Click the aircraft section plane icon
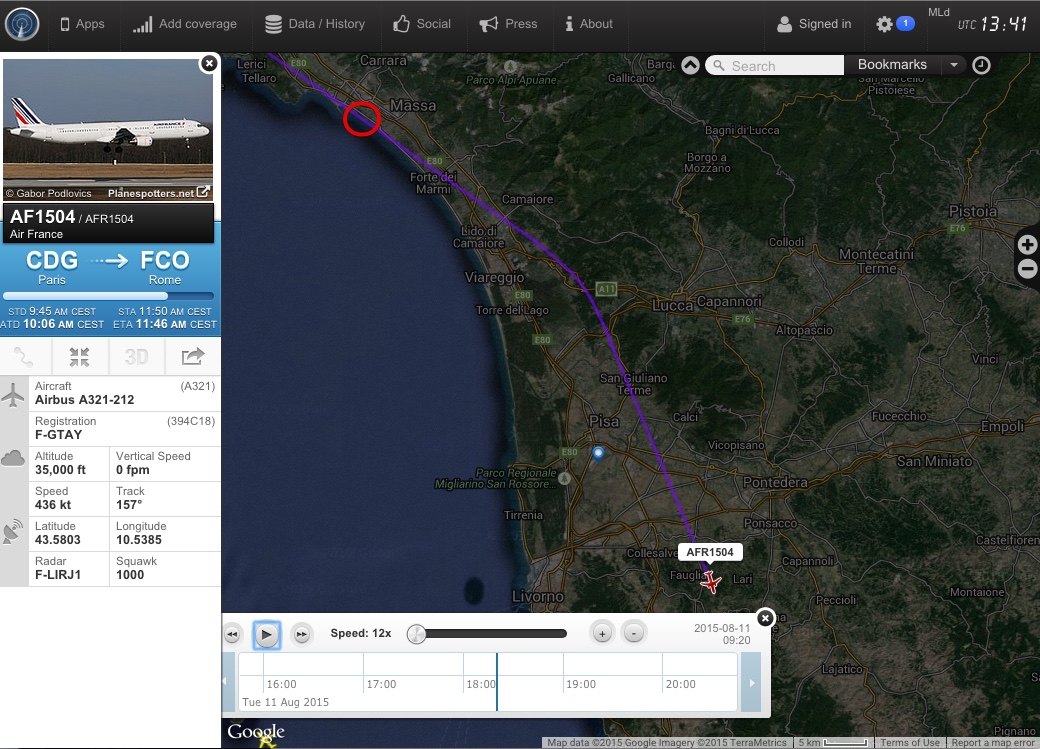The height and width of the screenshot is (749, 1040). (x=13, y=395)
